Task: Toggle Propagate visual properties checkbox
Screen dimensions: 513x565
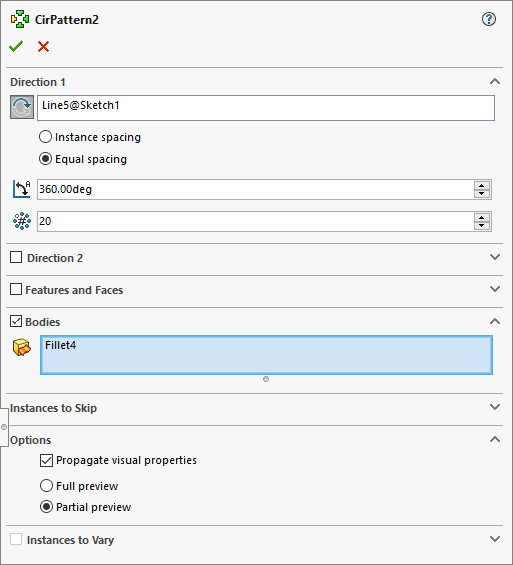Action: [x=46, y=460]
